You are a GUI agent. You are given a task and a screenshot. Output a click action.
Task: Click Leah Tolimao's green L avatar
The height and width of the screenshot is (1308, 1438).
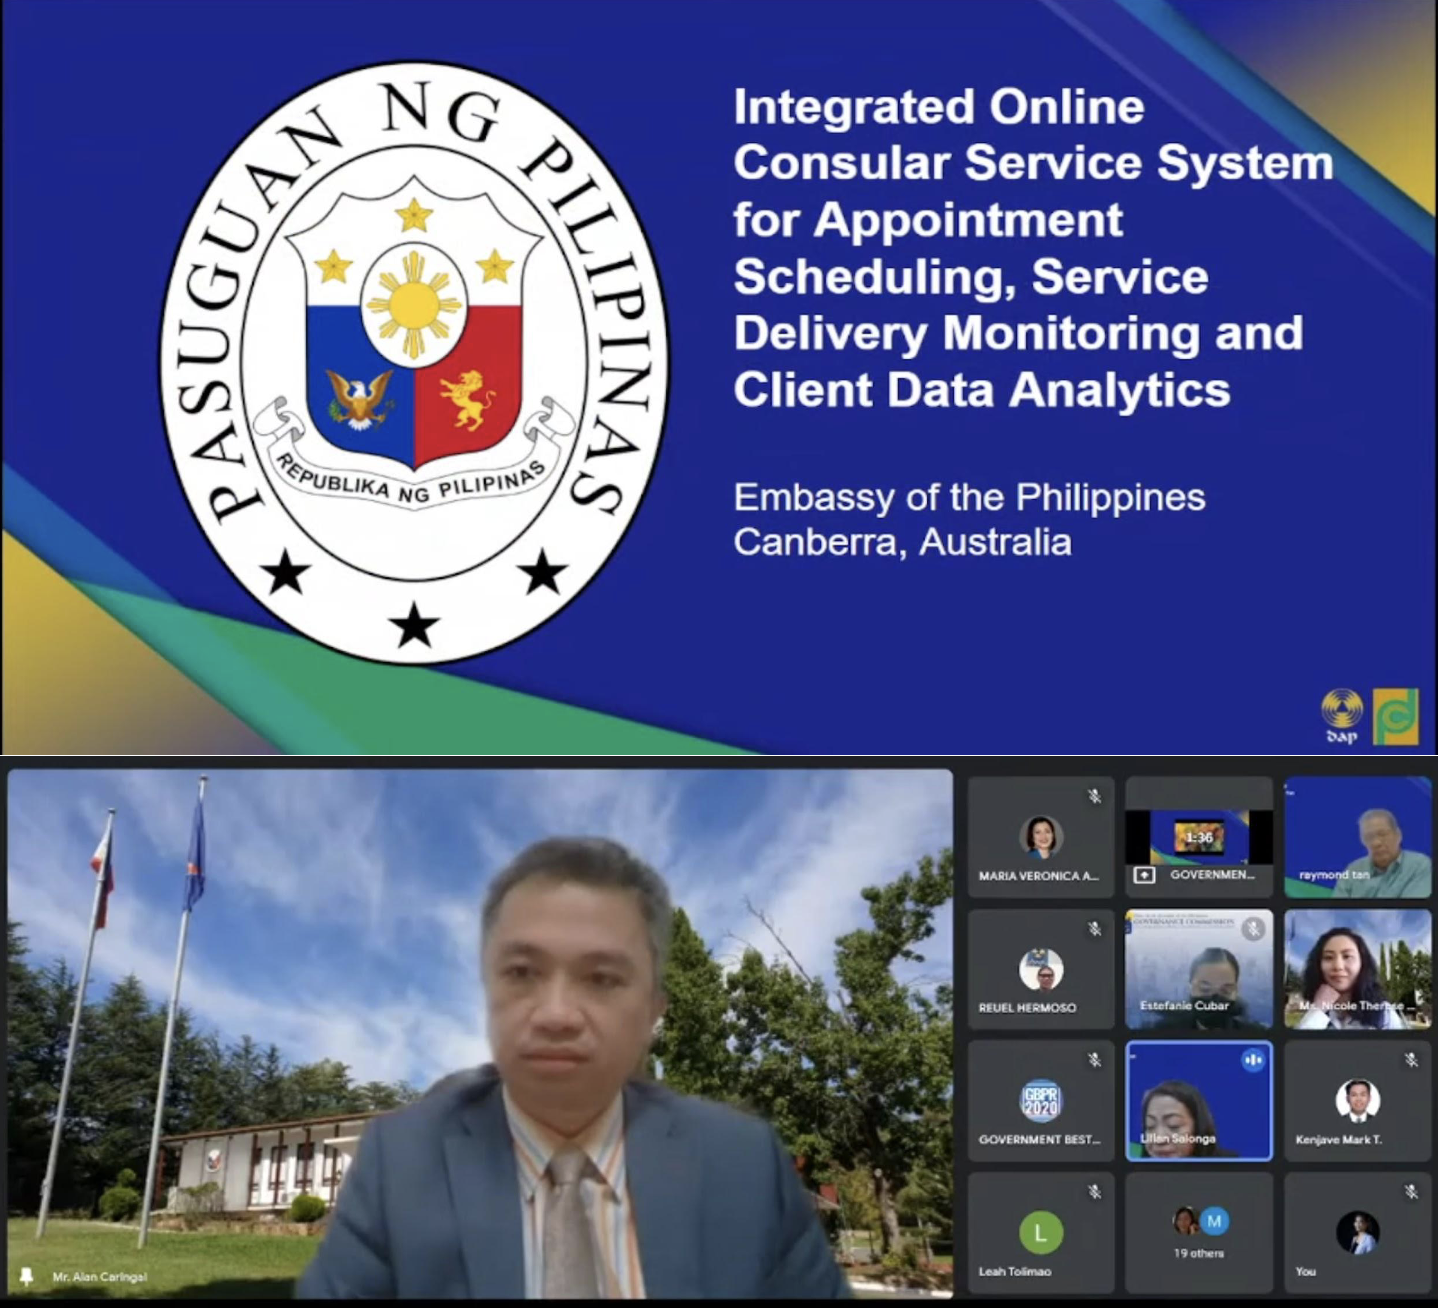pyautogui.click(x=1041, y=1233)
